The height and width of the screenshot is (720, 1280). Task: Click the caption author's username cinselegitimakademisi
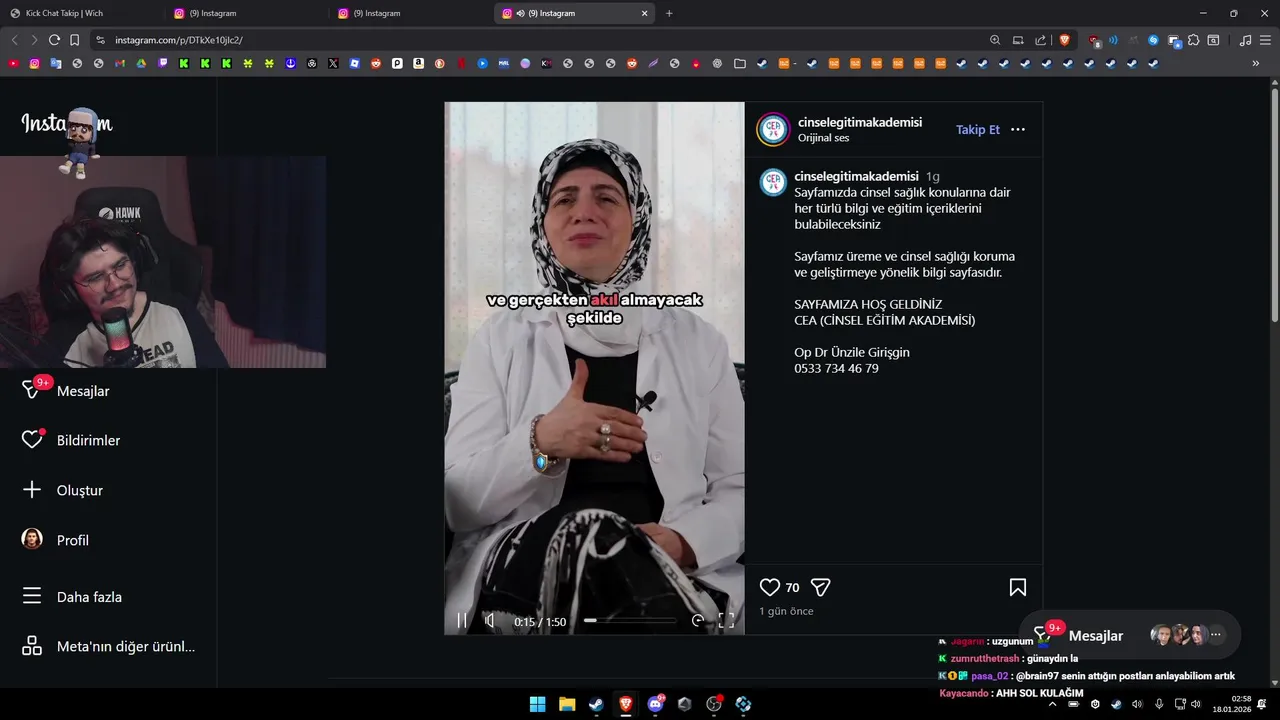click(x=856, y=176)
